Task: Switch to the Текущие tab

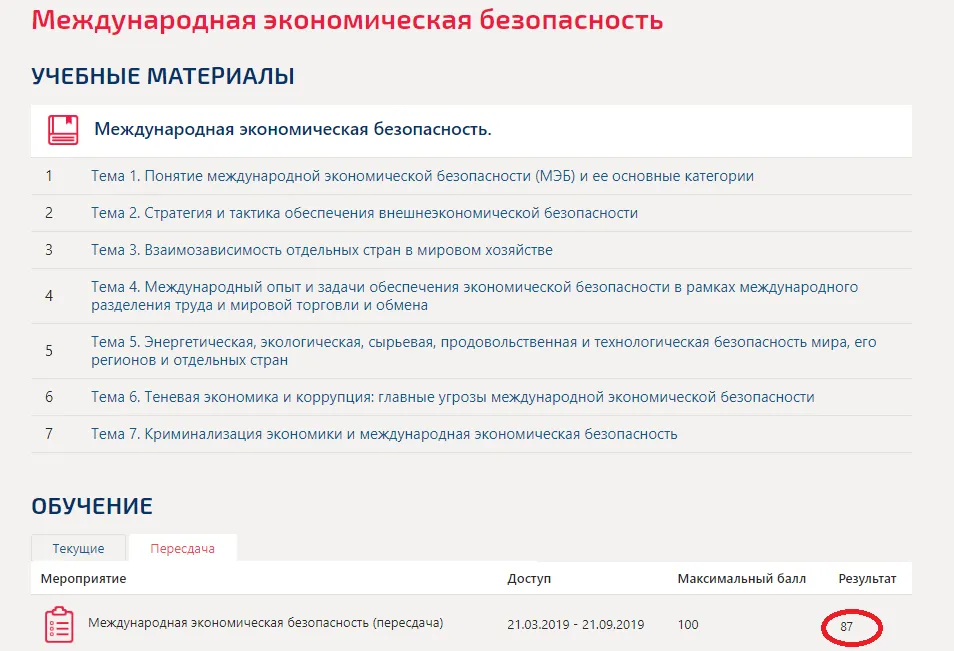Action: (x=78, y=548)
